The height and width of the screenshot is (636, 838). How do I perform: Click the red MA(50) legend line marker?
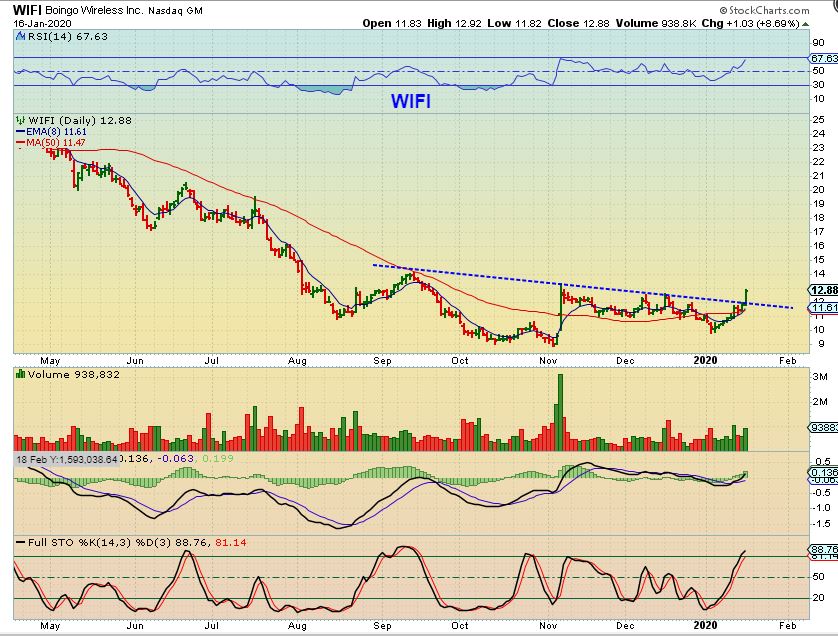click(x=20, y=143)
